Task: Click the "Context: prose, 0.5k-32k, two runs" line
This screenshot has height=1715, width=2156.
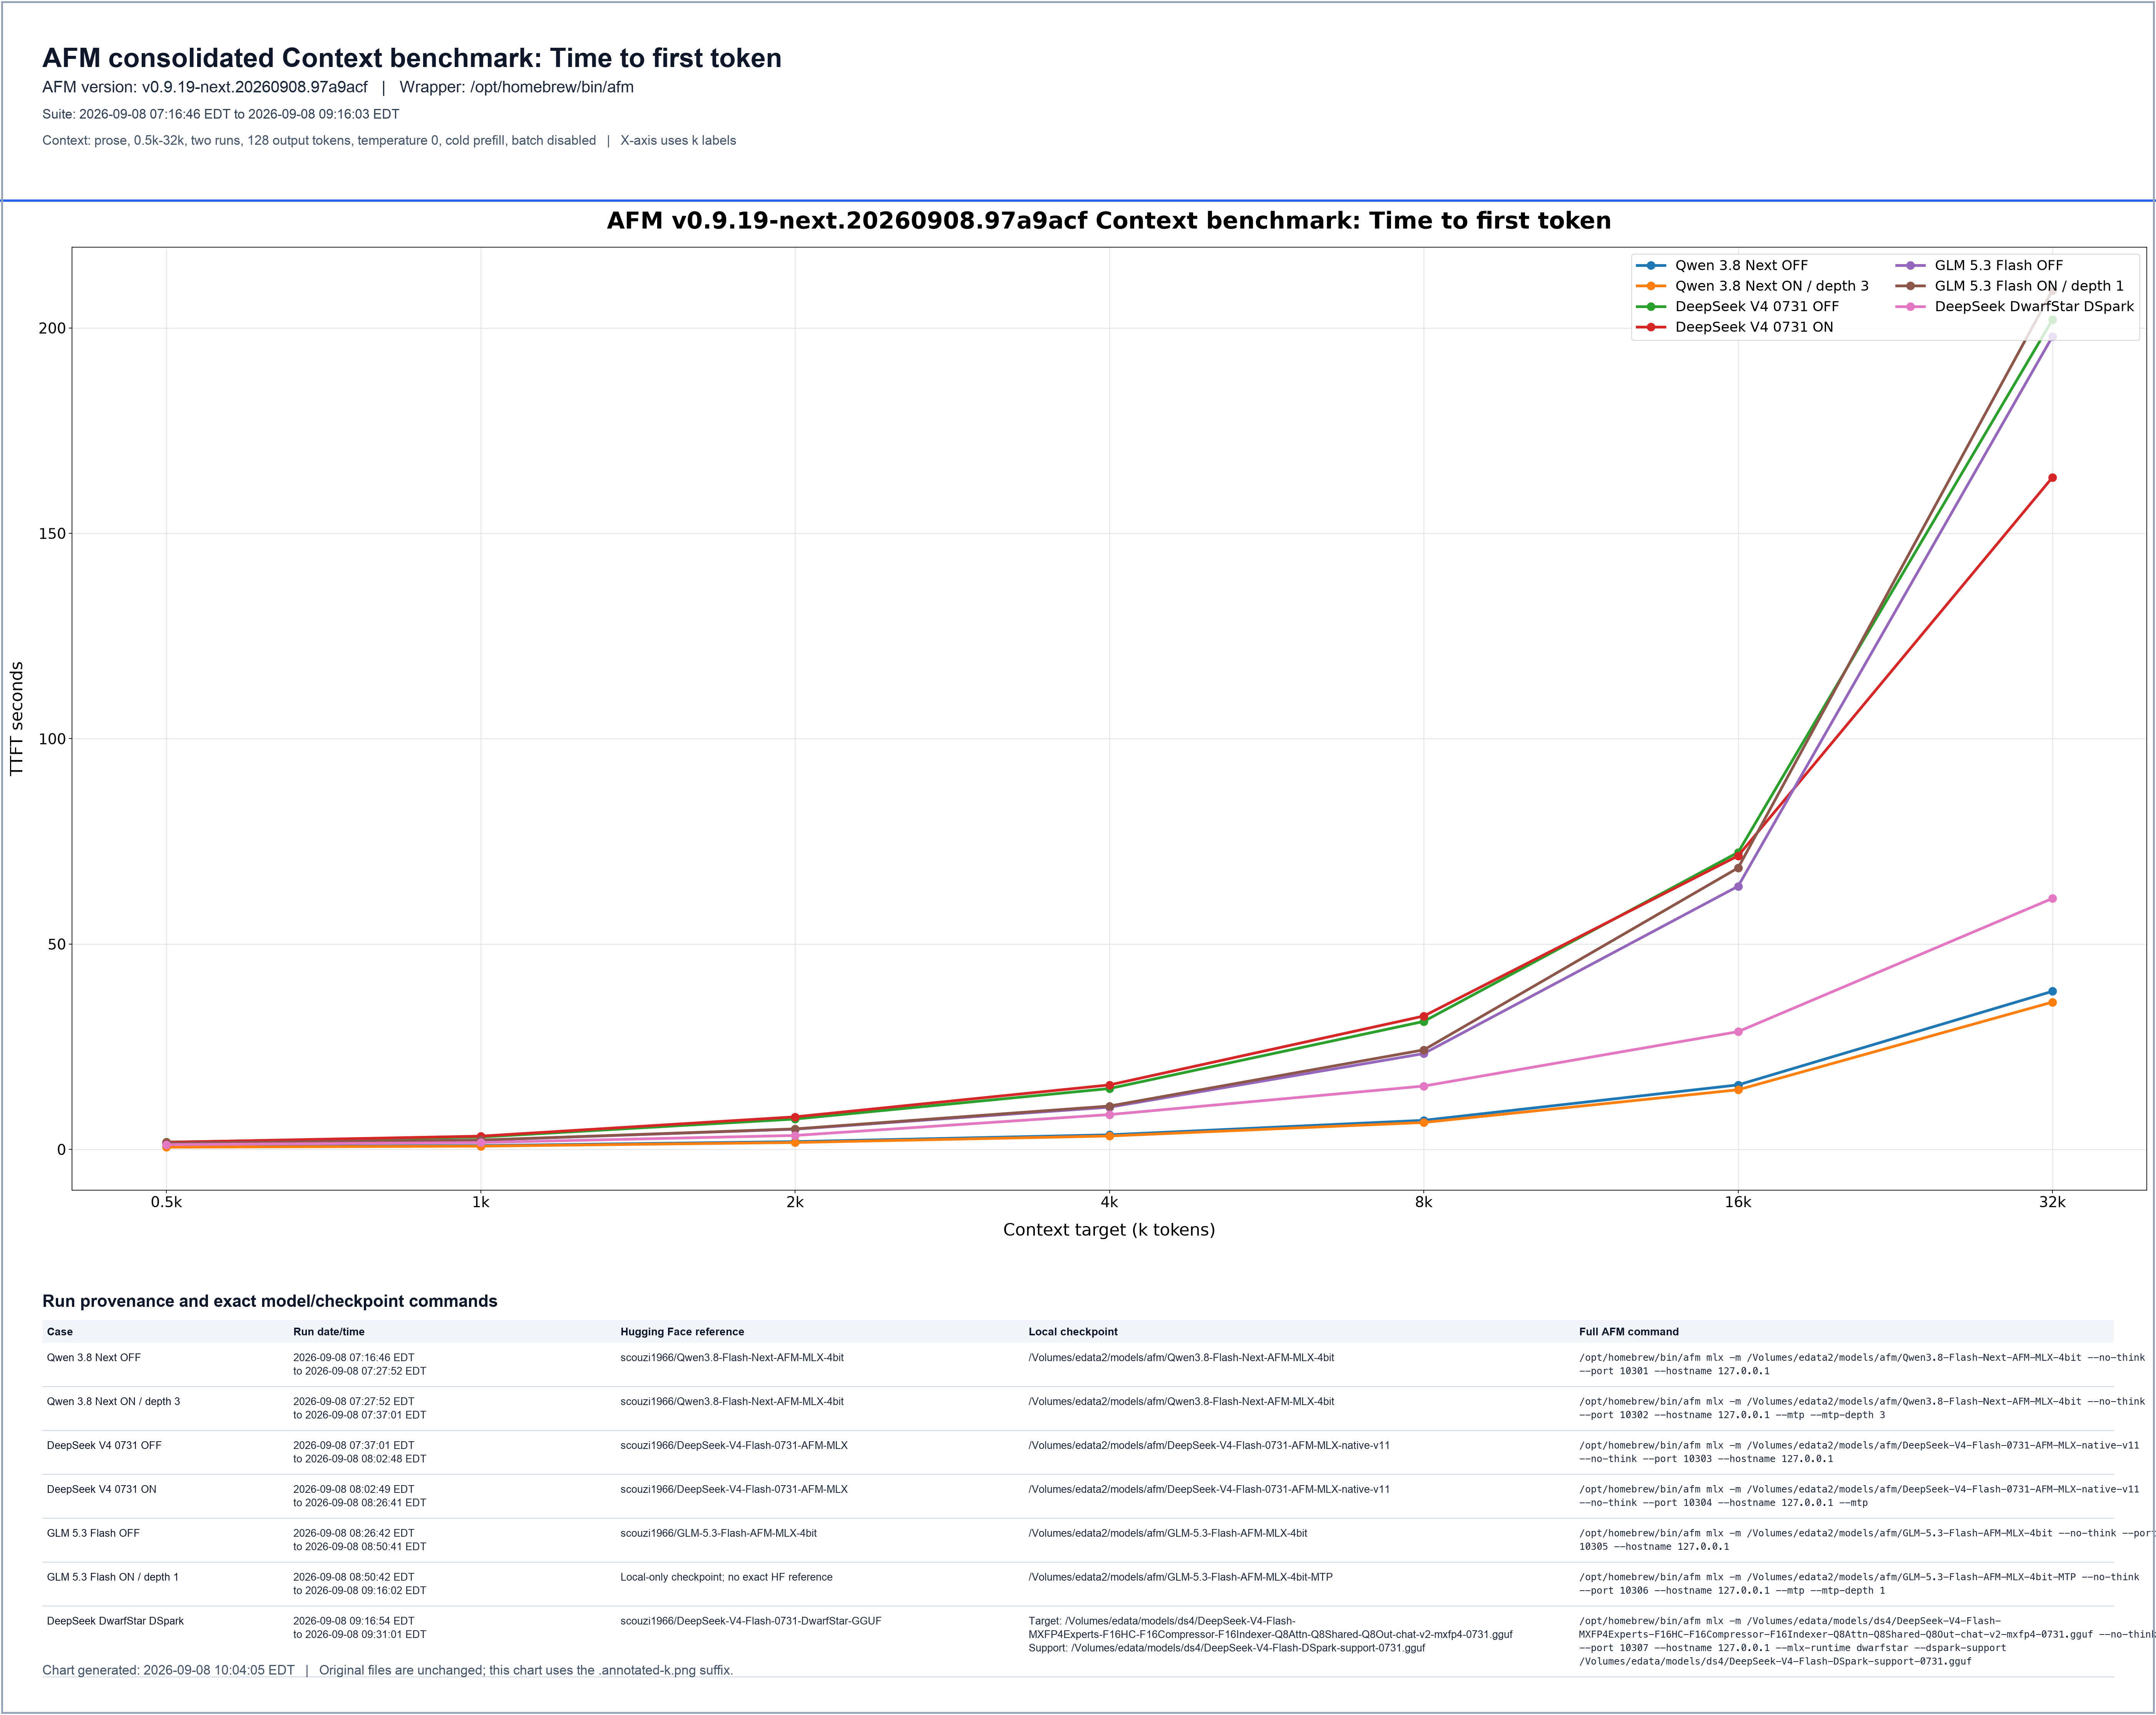Action: pos(319,141)
